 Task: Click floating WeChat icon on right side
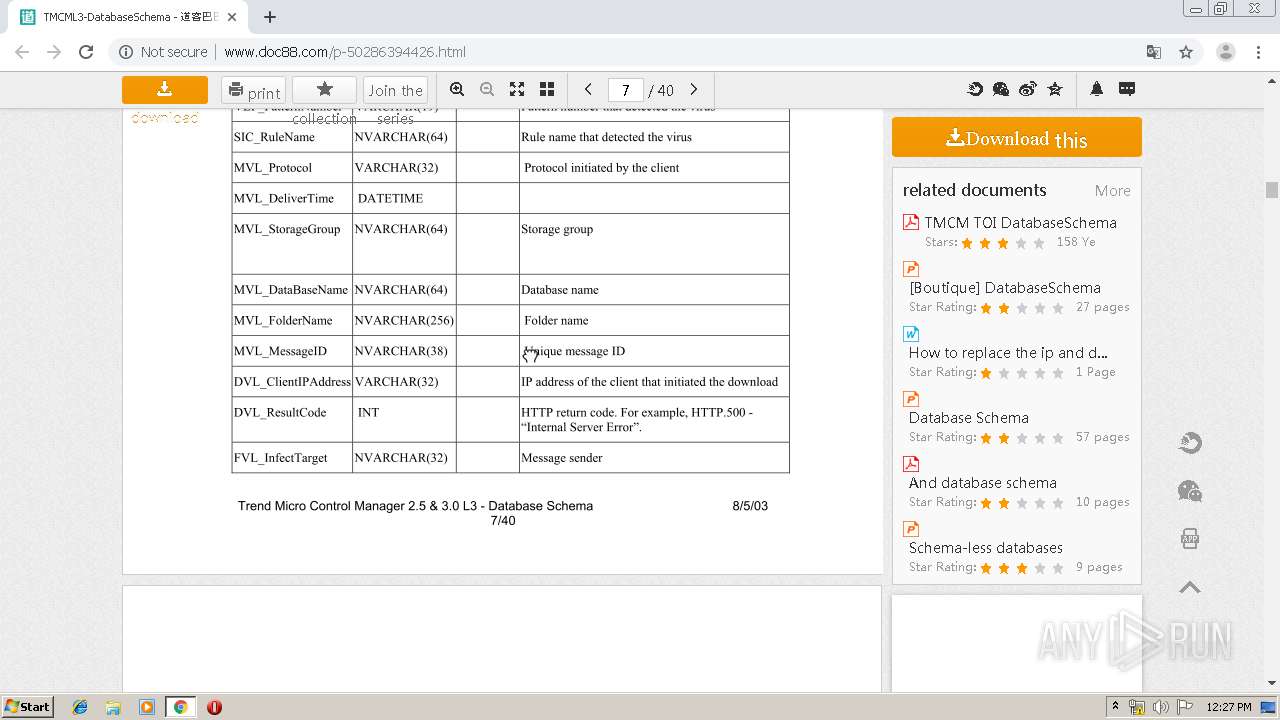pyautogui.click(x=1190, y=491)
